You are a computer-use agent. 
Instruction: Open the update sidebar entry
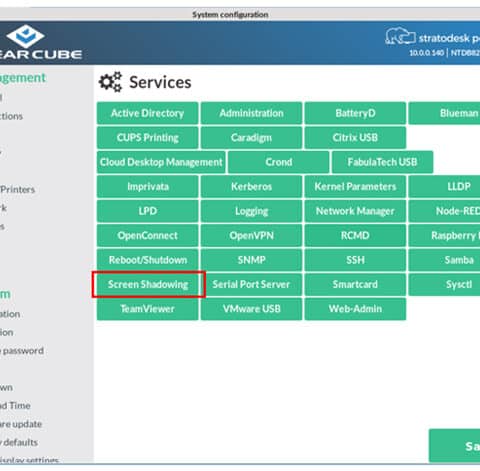(21, 424)
